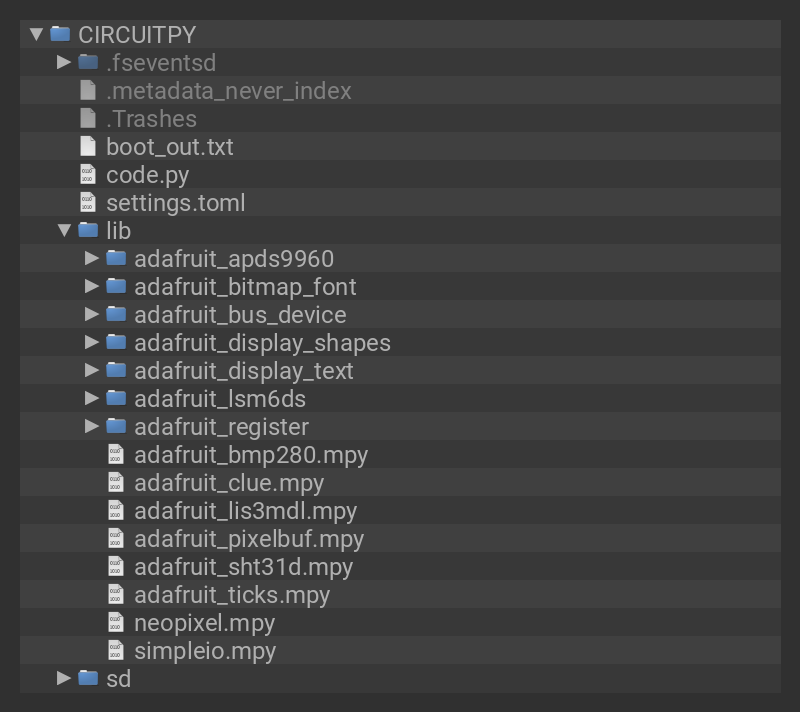This screenshot has width=800, height=712.
Task: Click the adafruit_clue.mpy file icon
Action: (x=117, y=483)
